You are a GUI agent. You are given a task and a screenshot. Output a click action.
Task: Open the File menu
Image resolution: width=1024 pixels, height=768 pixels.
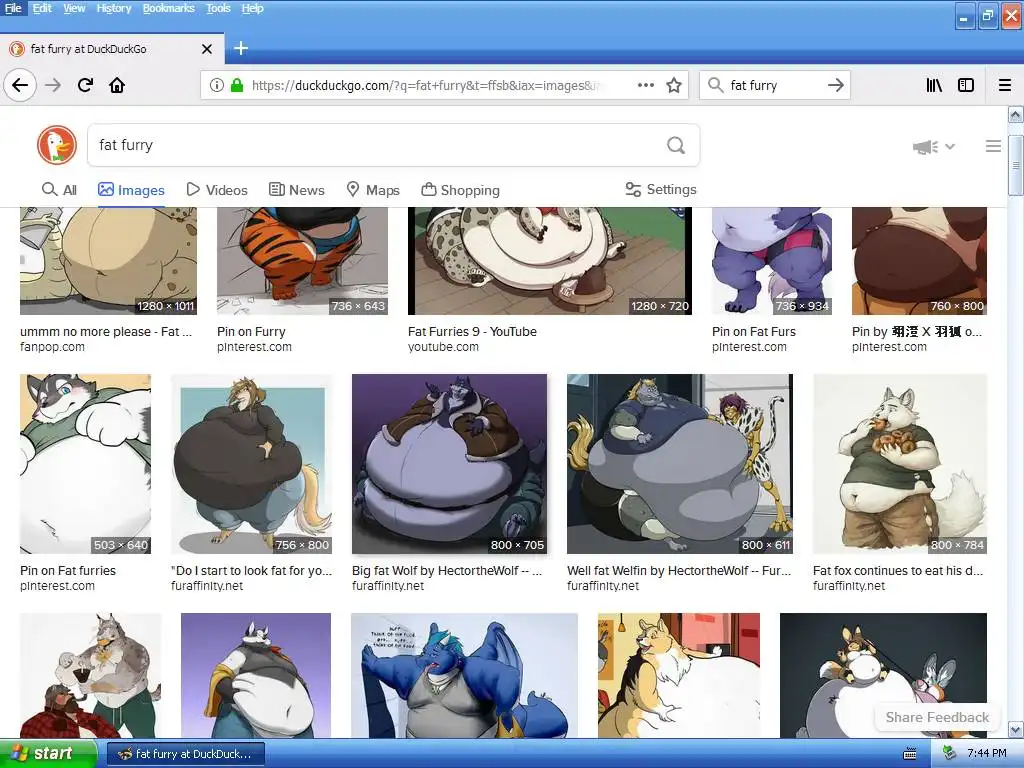coord(13,8)
